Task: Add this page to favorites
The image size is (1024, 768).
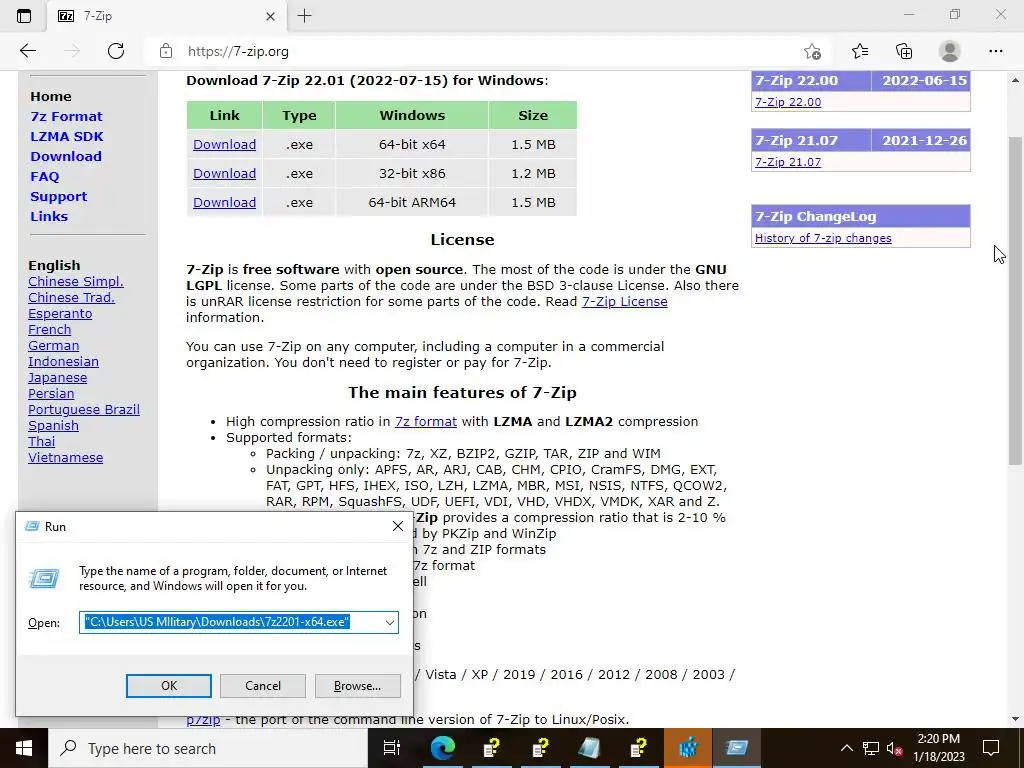Action: [812, 51]
